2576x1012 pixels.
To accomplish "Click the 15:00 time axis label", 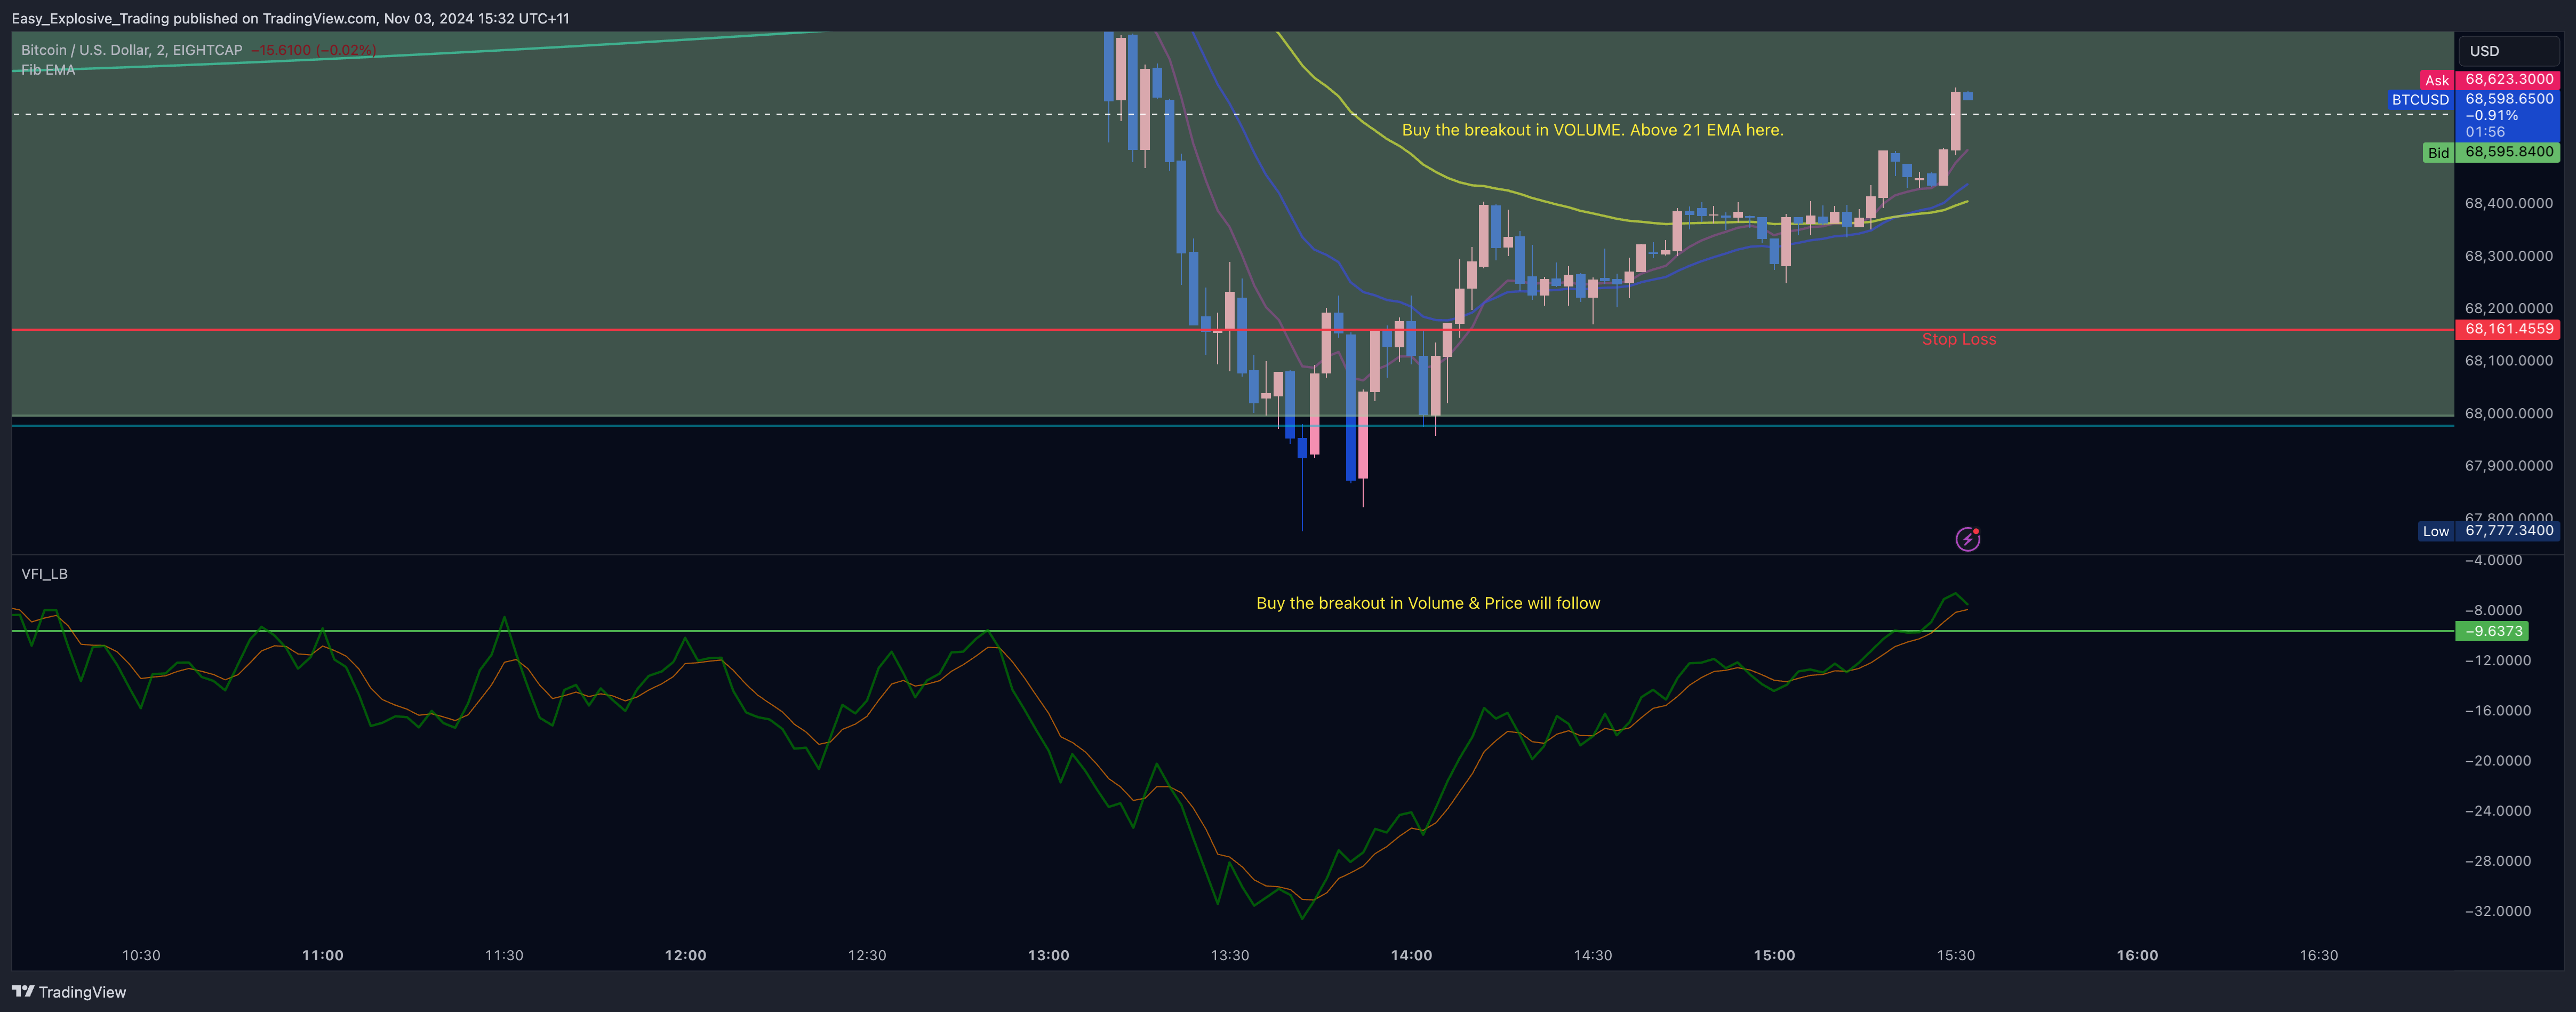I will click(x=1774, y=955).
